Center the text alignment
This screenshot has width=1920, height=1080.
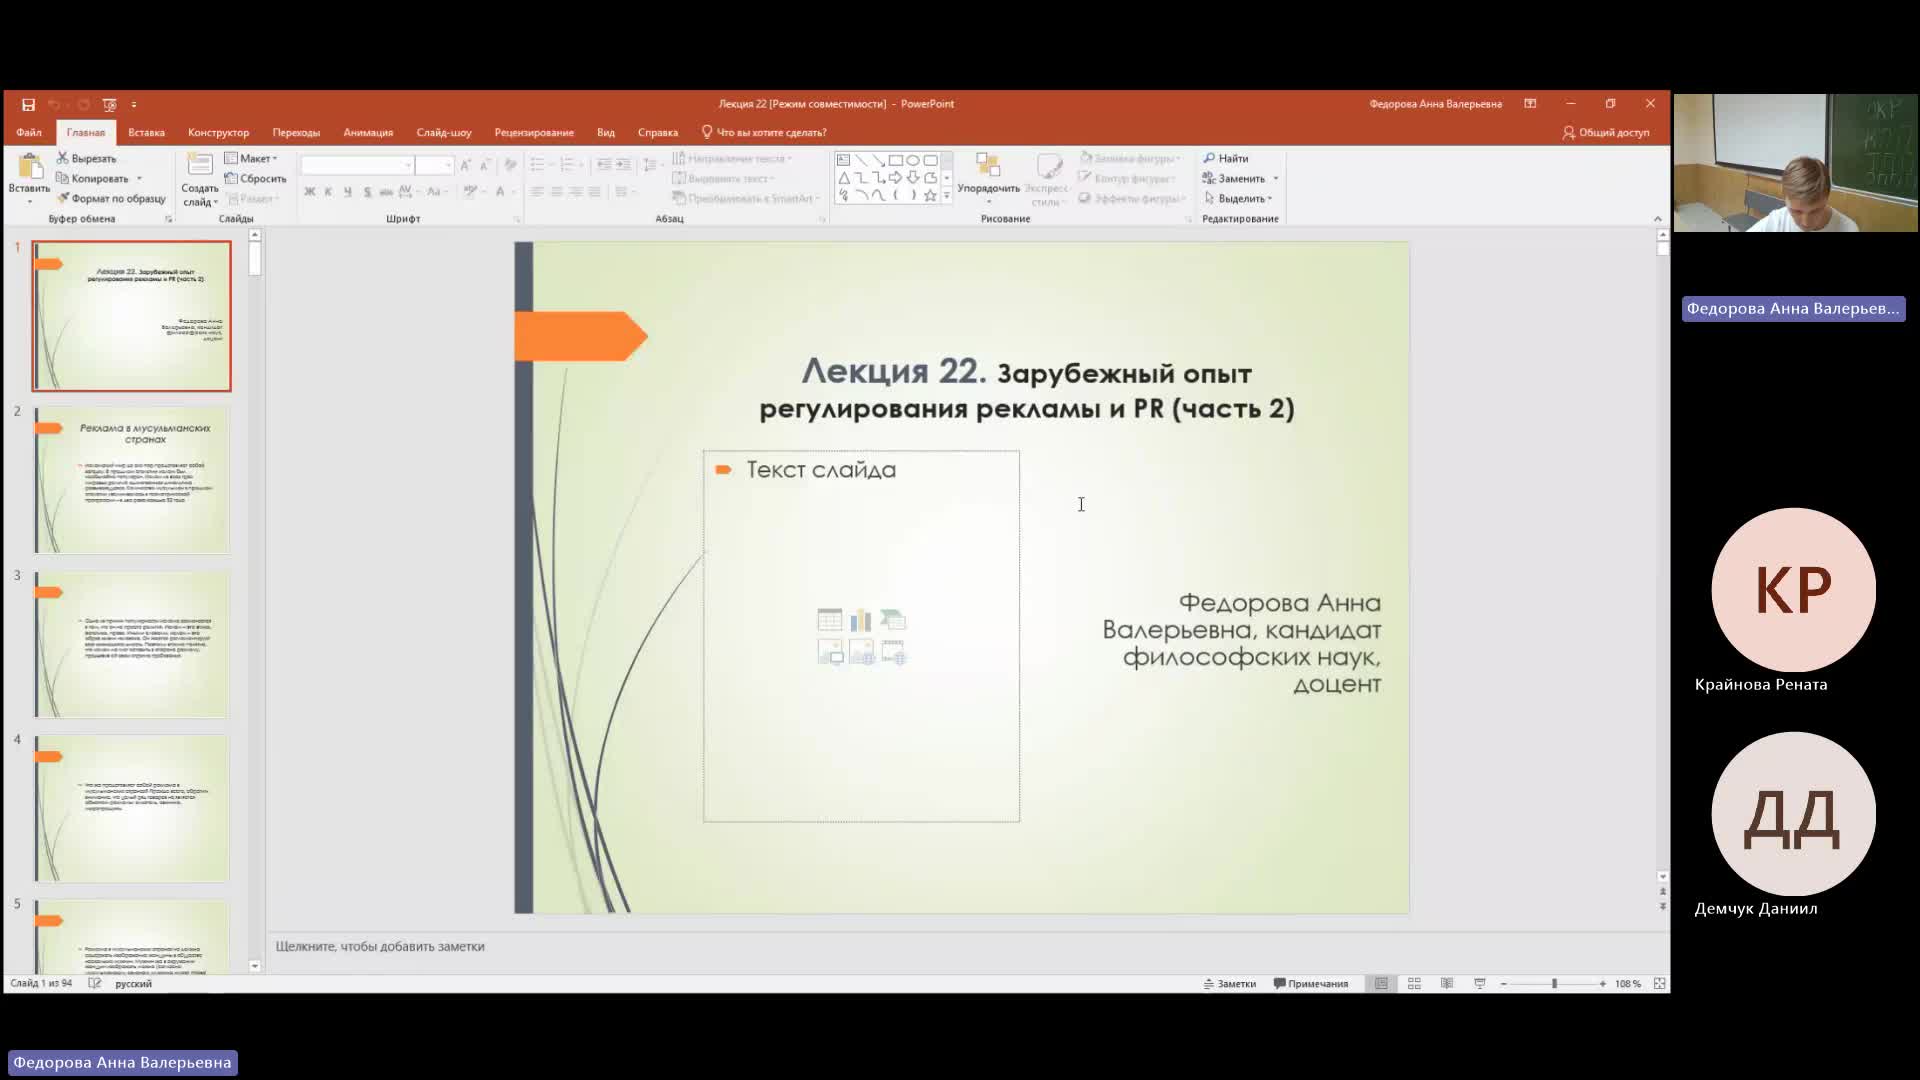tap(556, 191)
